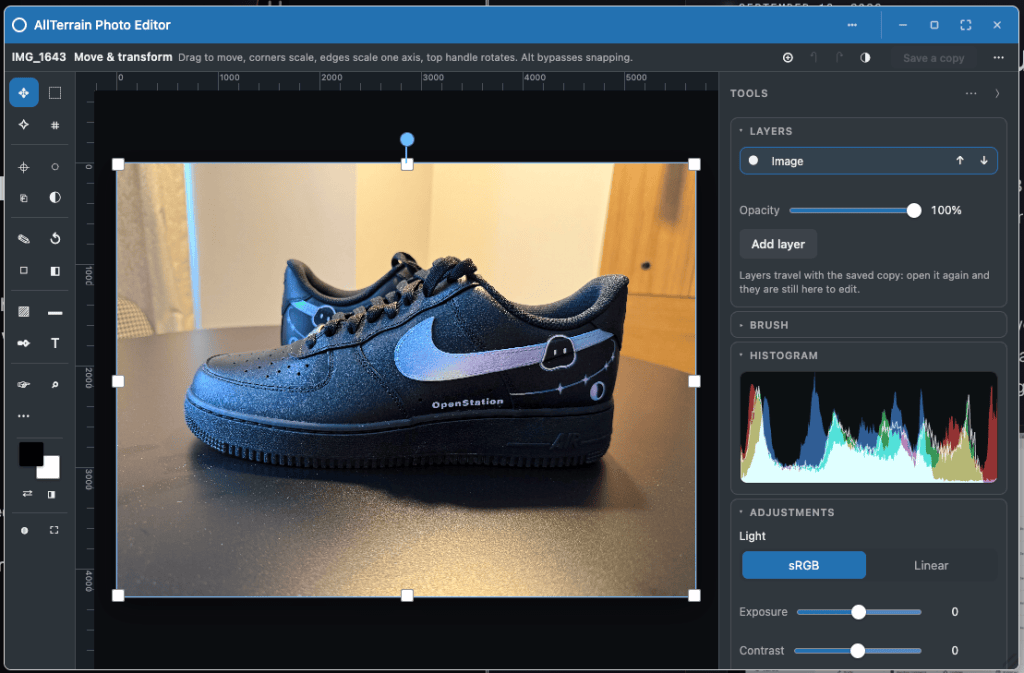The image size is (1024, 673).
Task: Click the 100% opacity value
Action: coord(946,210)
